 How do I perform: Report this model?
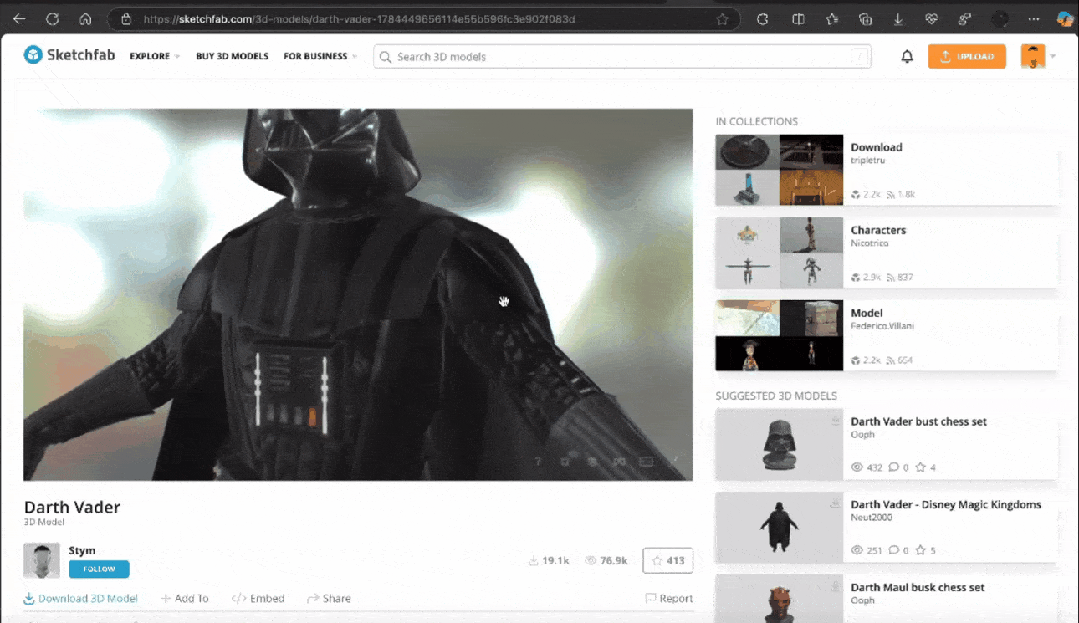669,598
